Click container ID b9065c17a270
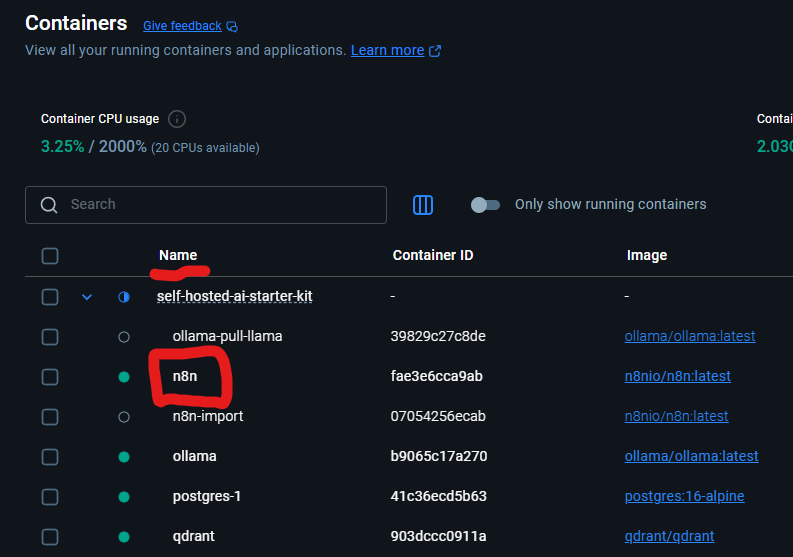The image size is (793, 557). click(x=439, y=456)
